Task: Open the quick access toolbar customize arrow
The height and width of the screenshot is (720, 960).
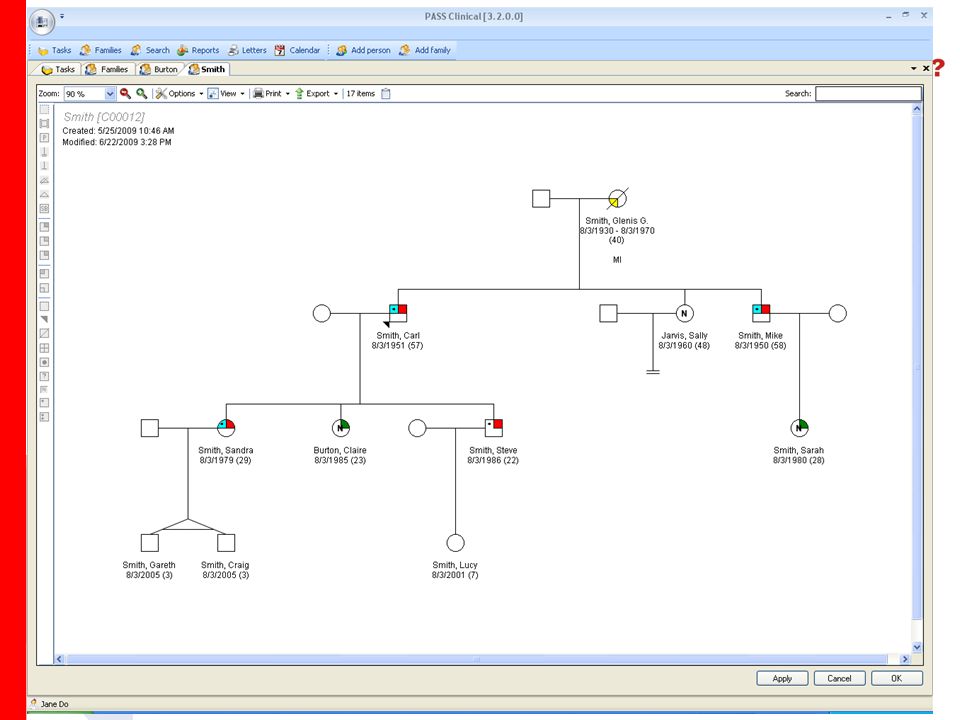Action: tap(62, 17)
